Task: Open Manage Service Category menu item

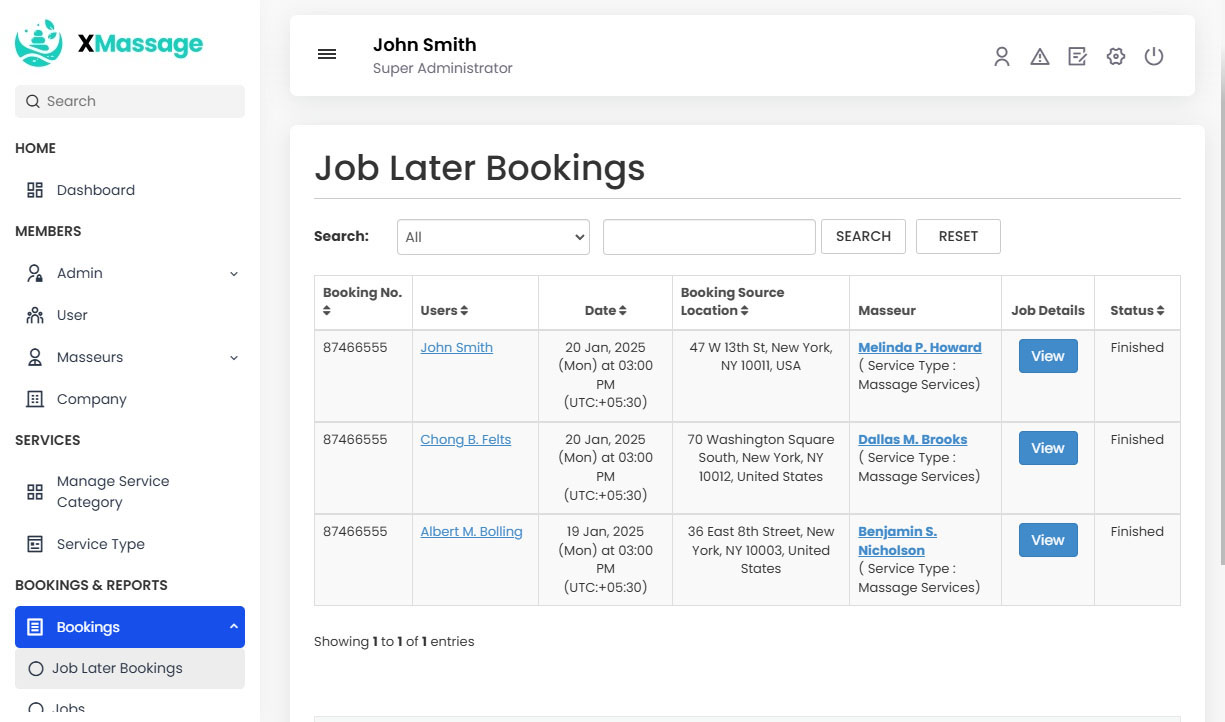Action: 112,492
